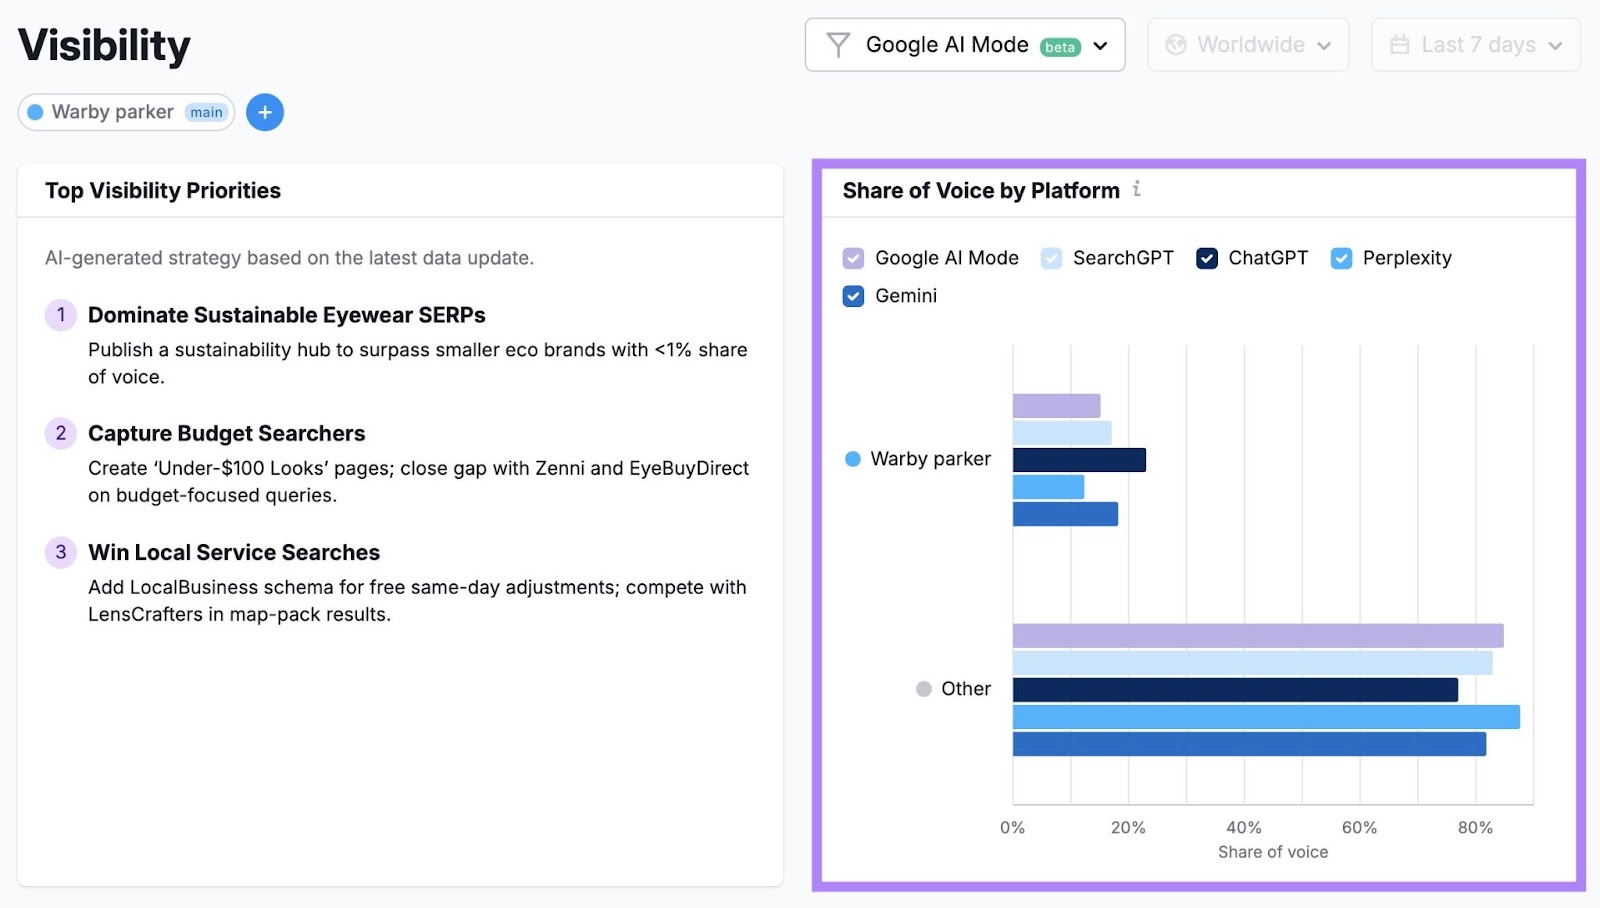The image size is (1600, 908).
Task: Click the blue plus add-brand button
Action: coord(265,112)
